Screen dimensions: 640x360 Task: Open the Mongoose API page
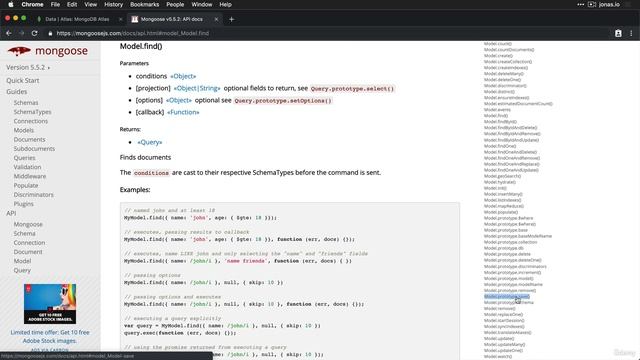[x=28, y=224]
